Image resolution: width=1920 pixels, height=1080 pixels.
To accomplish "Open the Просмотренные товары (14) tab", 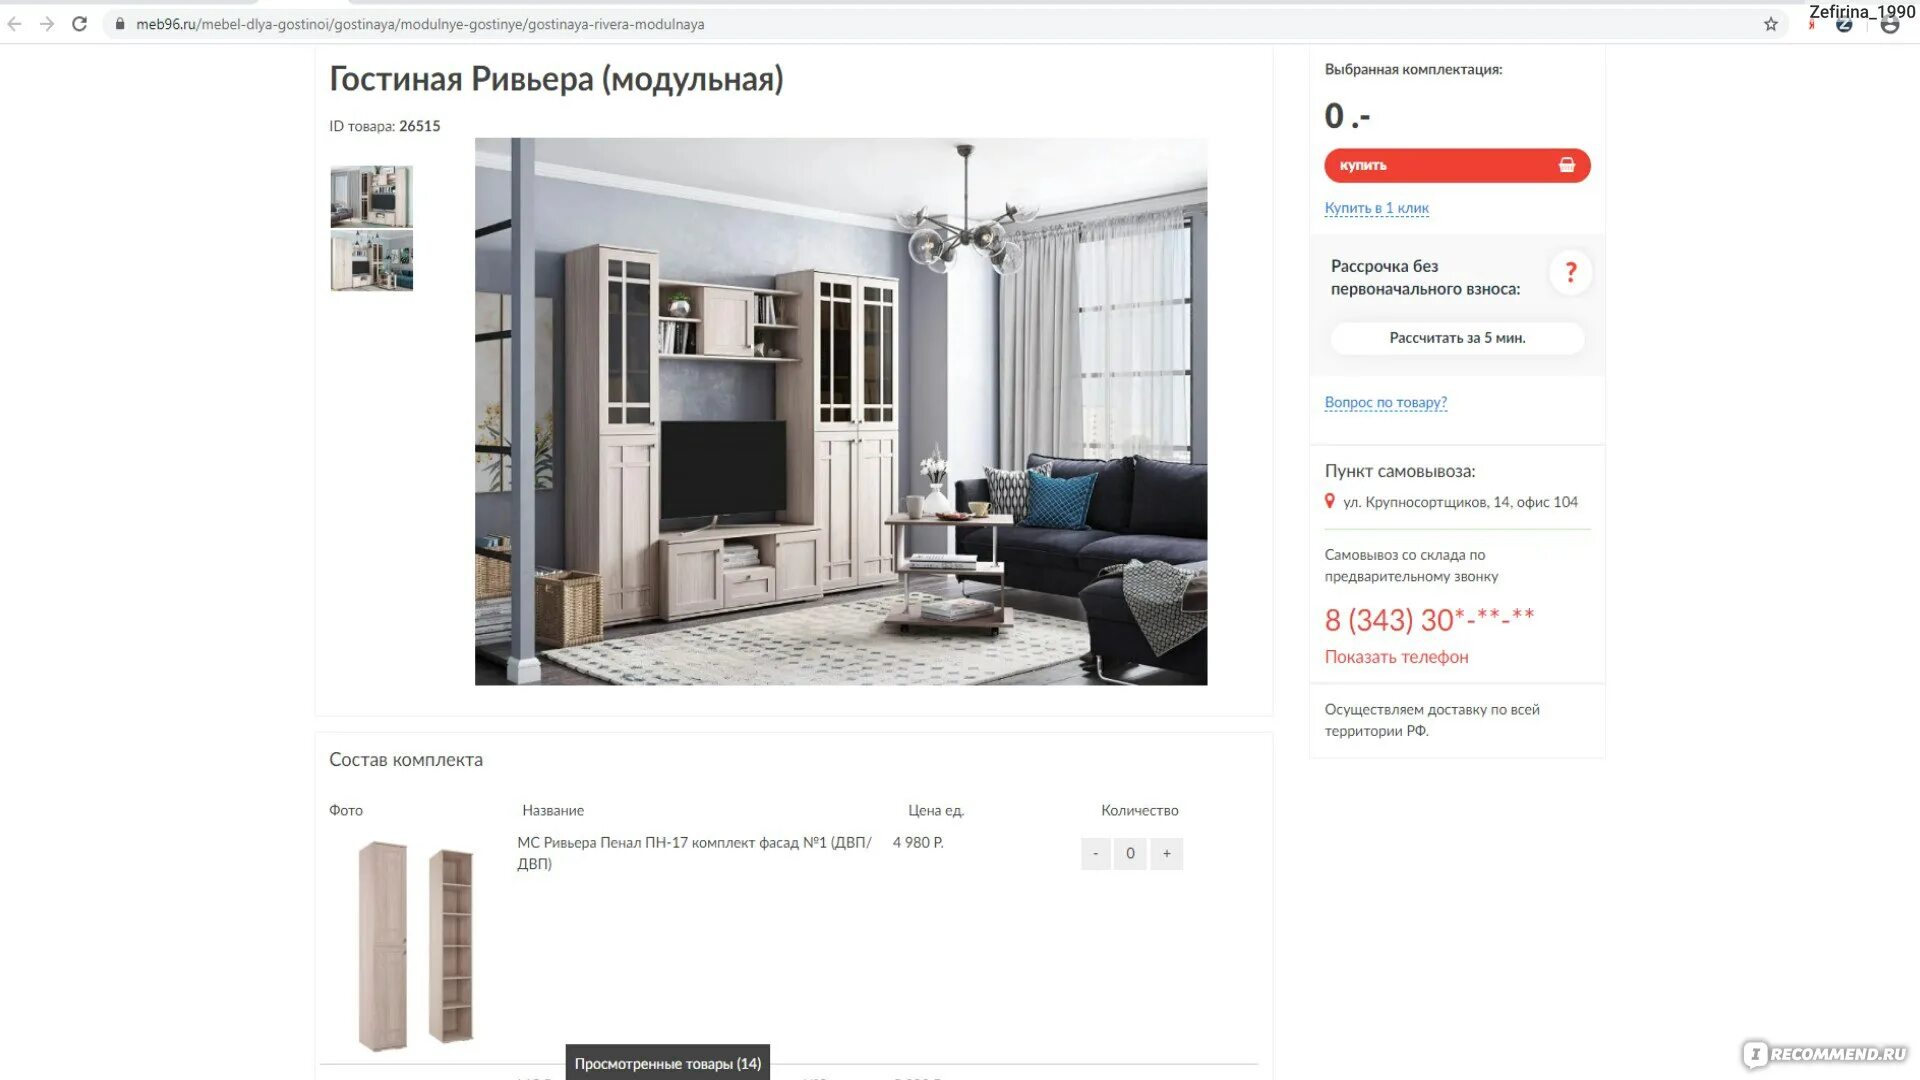I will click(x=667, y=1063).
